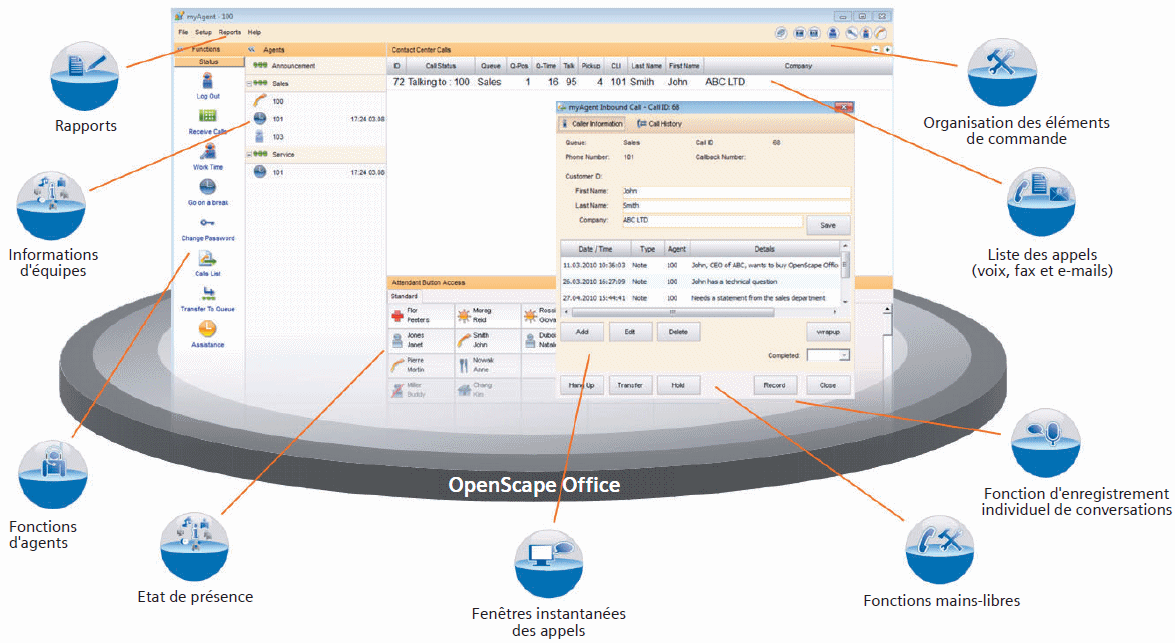This screenshot has width=1175, height=643.
Task: Select agent 101 under the Sales group
Action: pyautogui.click(x=316, y=118)
